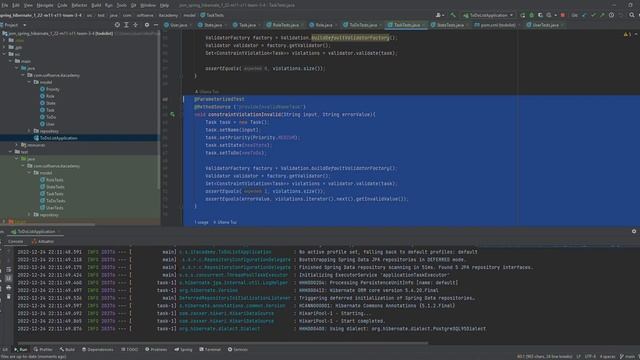Open the Terminal tool window button

click(210, 349)
